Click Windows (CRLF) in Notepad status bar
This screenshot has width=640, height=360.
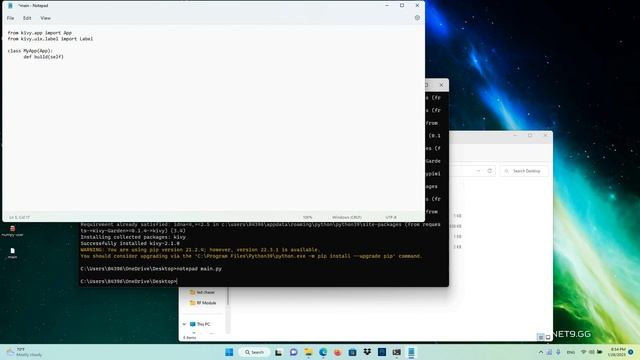[x=347, y=218]
